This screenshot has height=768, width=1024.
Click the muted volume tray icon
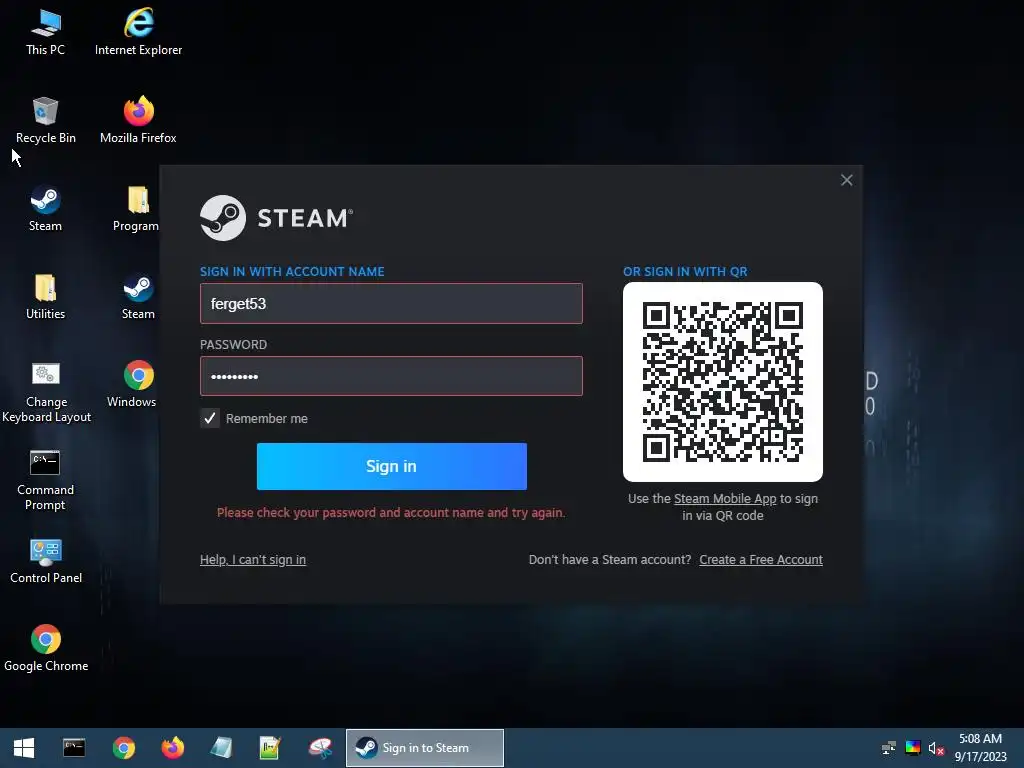click(x=936, y=748)
